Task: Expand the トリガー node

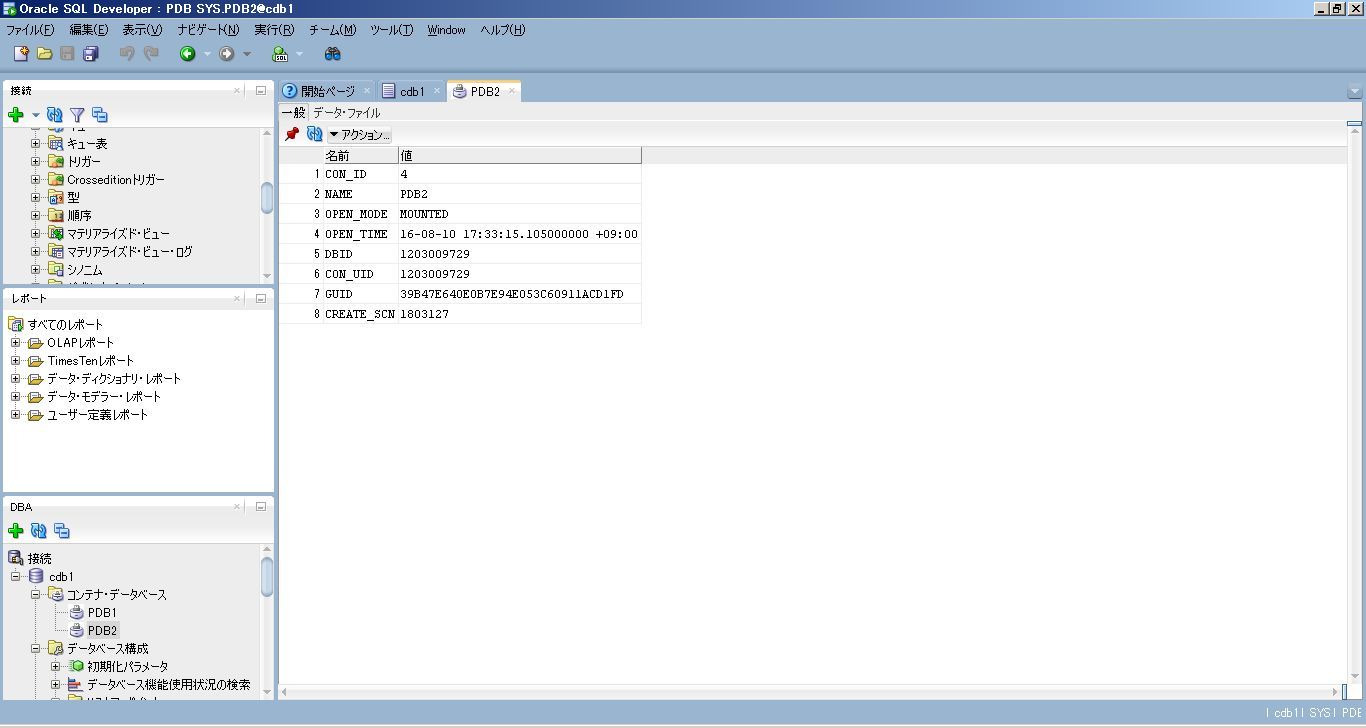Action: tap(36, 161)
